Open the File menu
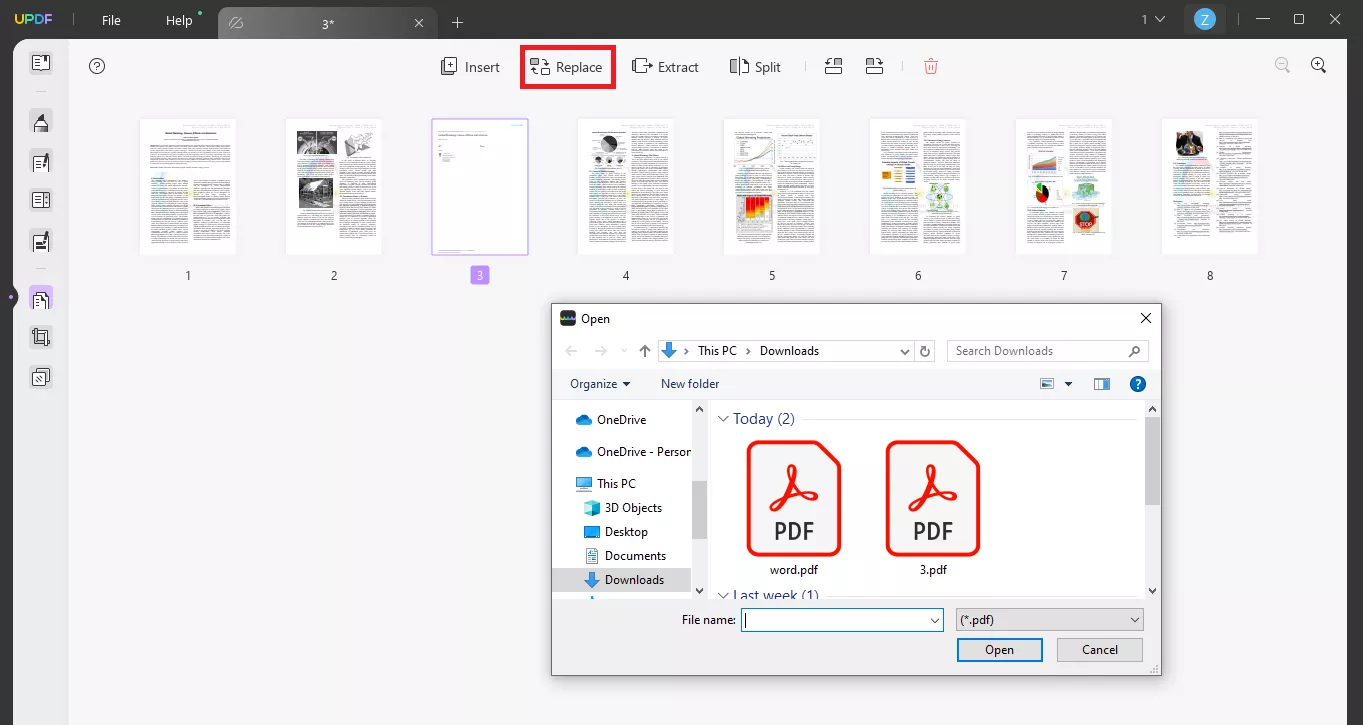Viewport: 1363px width, 725px height. click(111, 21)
